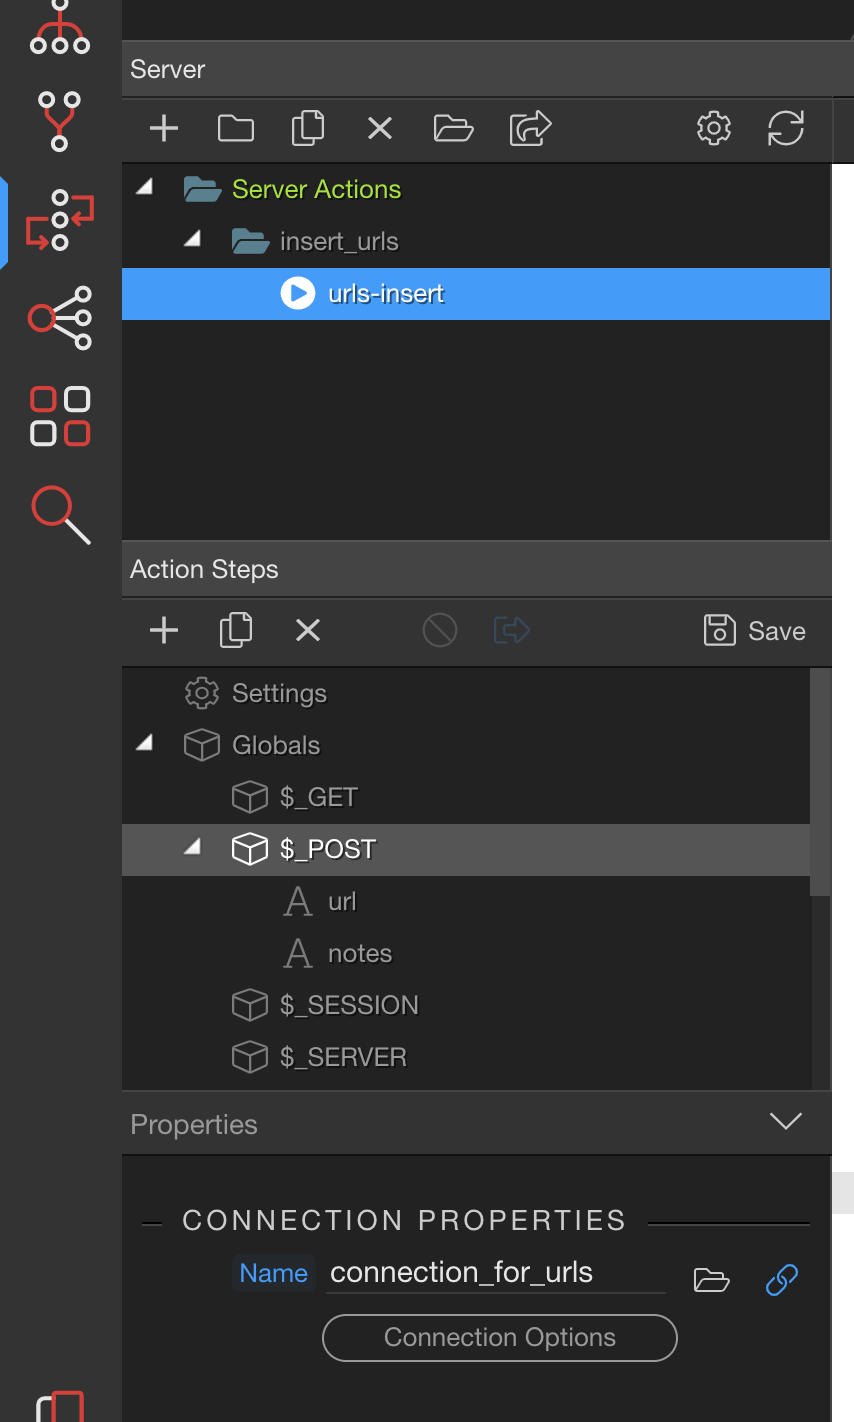Screen dimensions: 854x1422
Task: Collapse the Server Actions folder
Action: (x=146, y=188)
